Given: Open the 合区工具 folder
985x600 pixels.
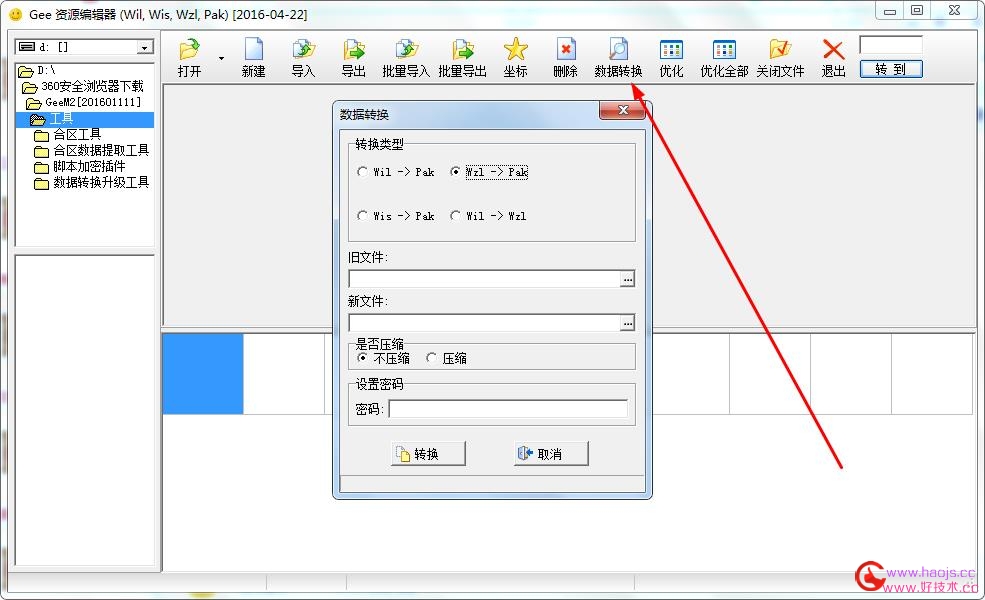Looking at the screenshot, I should pyautogui.click(x=68, y=134).
